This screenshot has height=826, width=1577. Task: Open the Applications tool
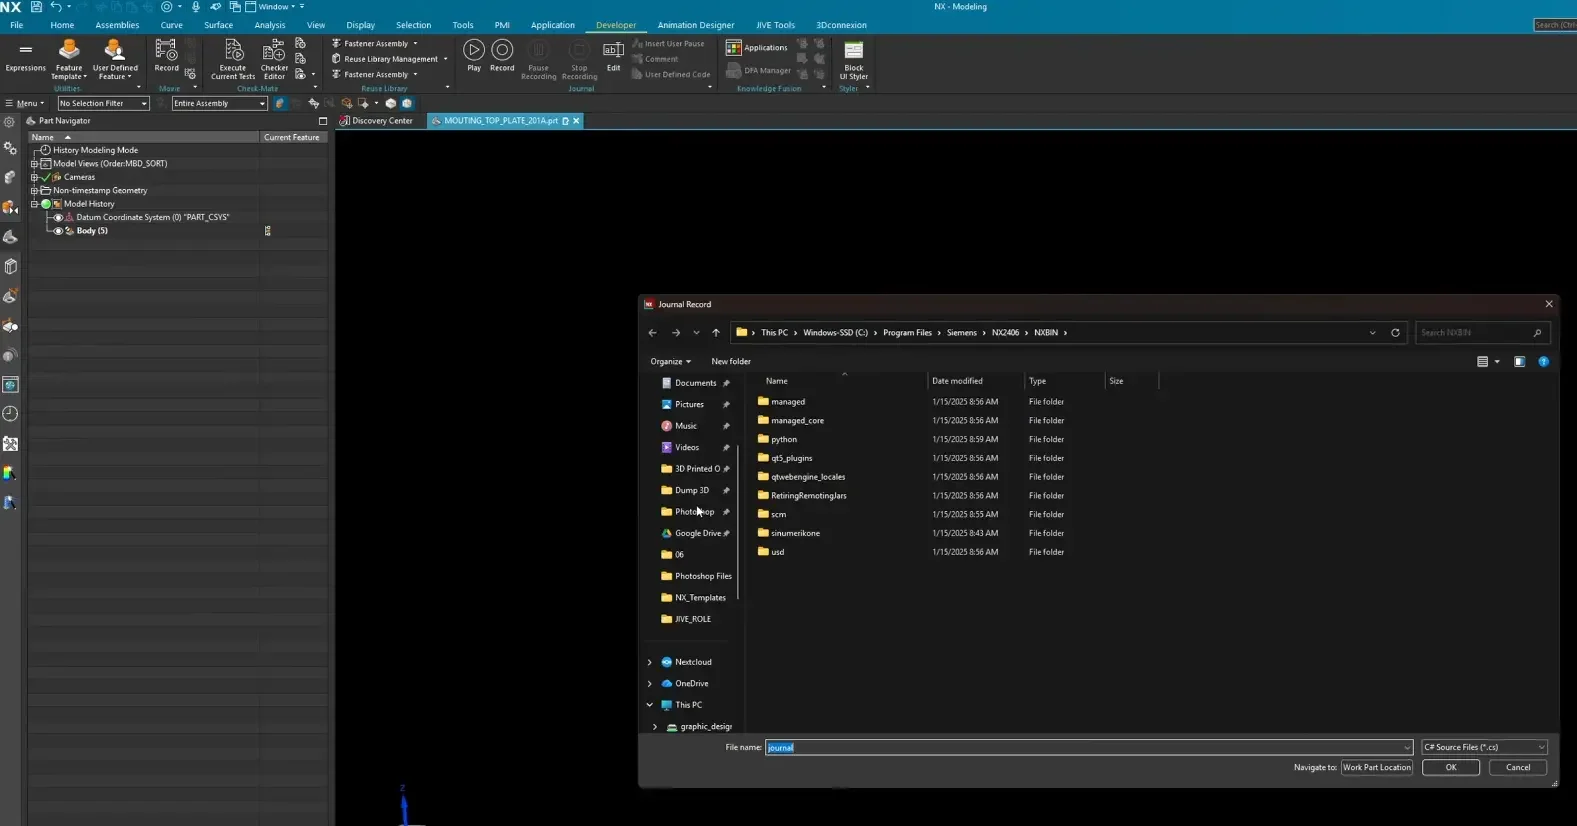tap(757, 47)
